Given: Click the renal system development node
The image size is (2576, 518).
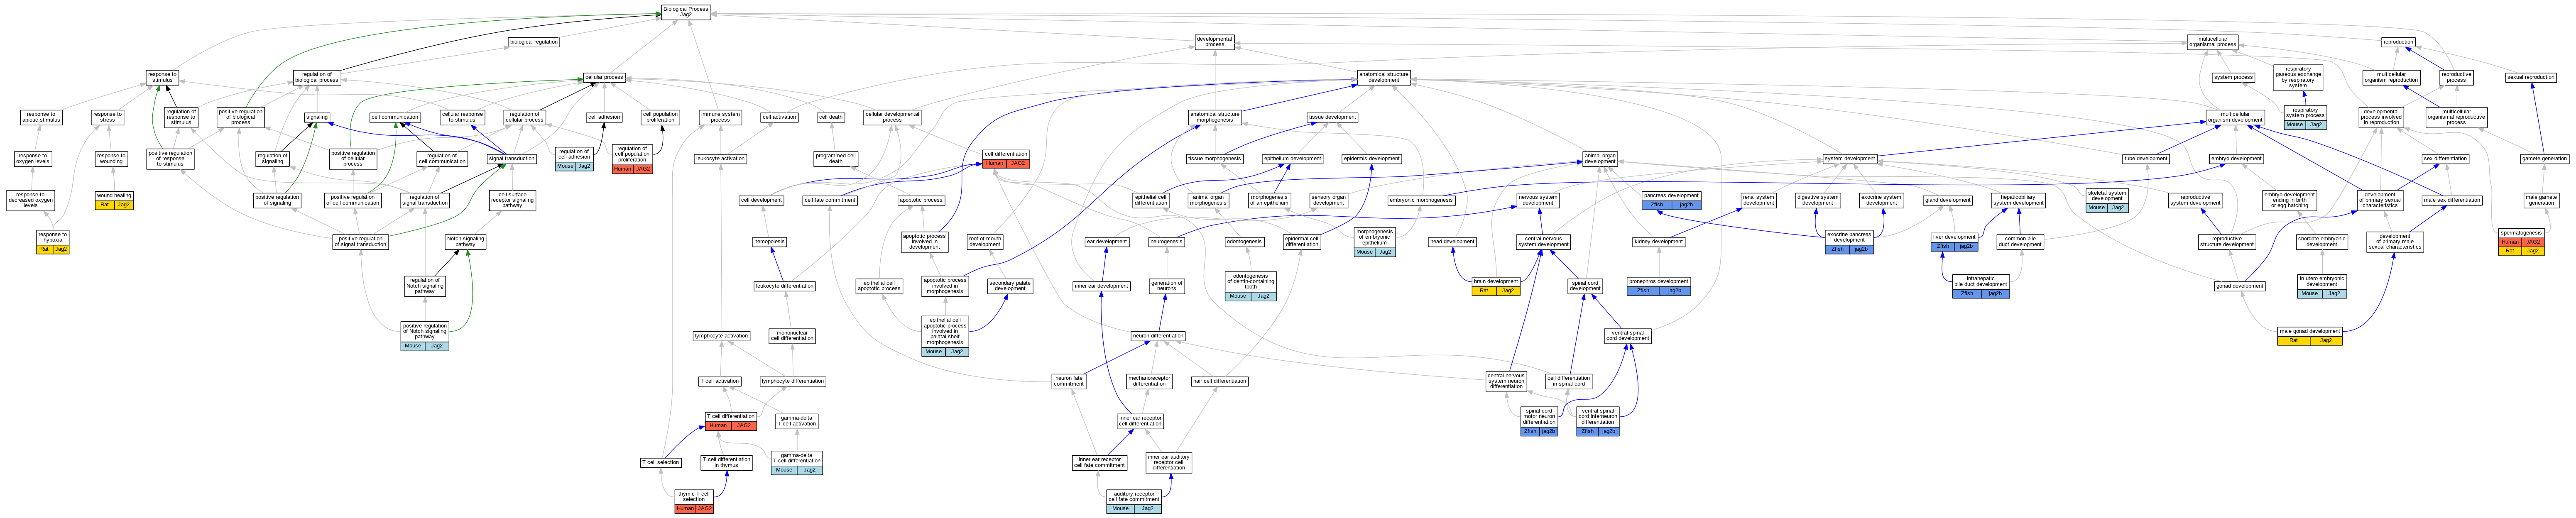Looking at the screenshot, I should 1758,200.
